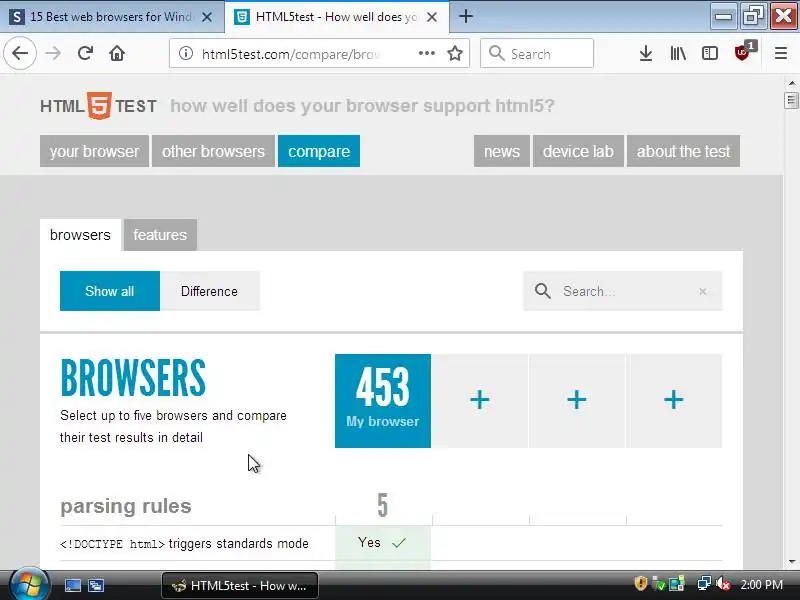Viewport: 800px width, 600px height.
Task: Switch to the features tab
Action: click(160, 235)
